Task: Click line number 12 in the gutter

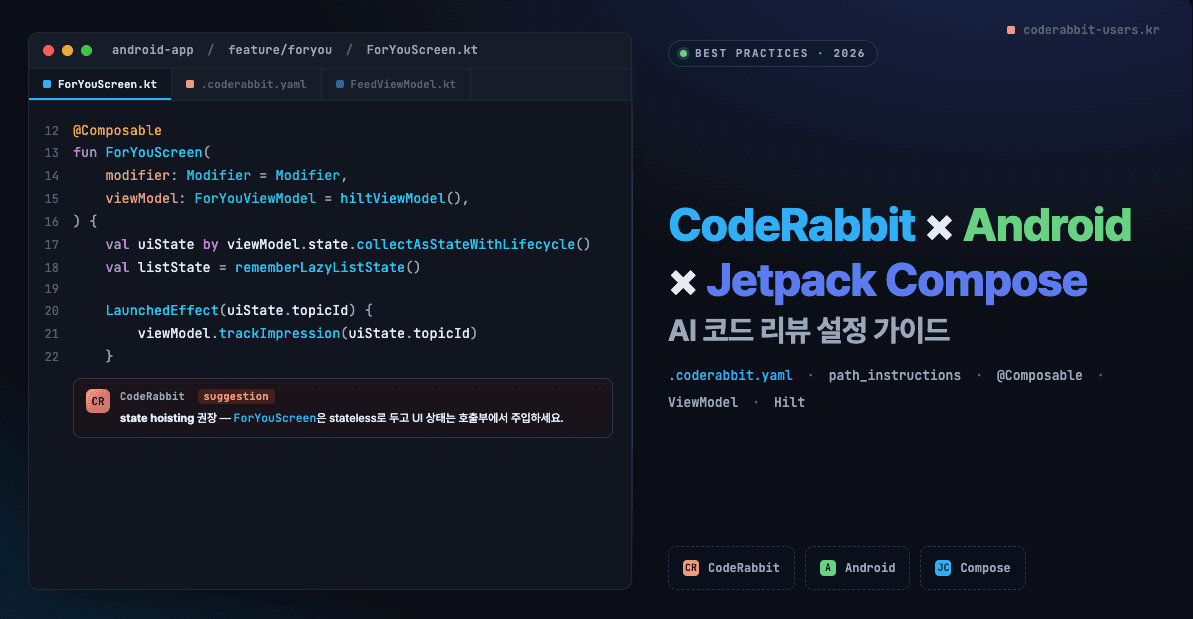Action: (52, 131)
